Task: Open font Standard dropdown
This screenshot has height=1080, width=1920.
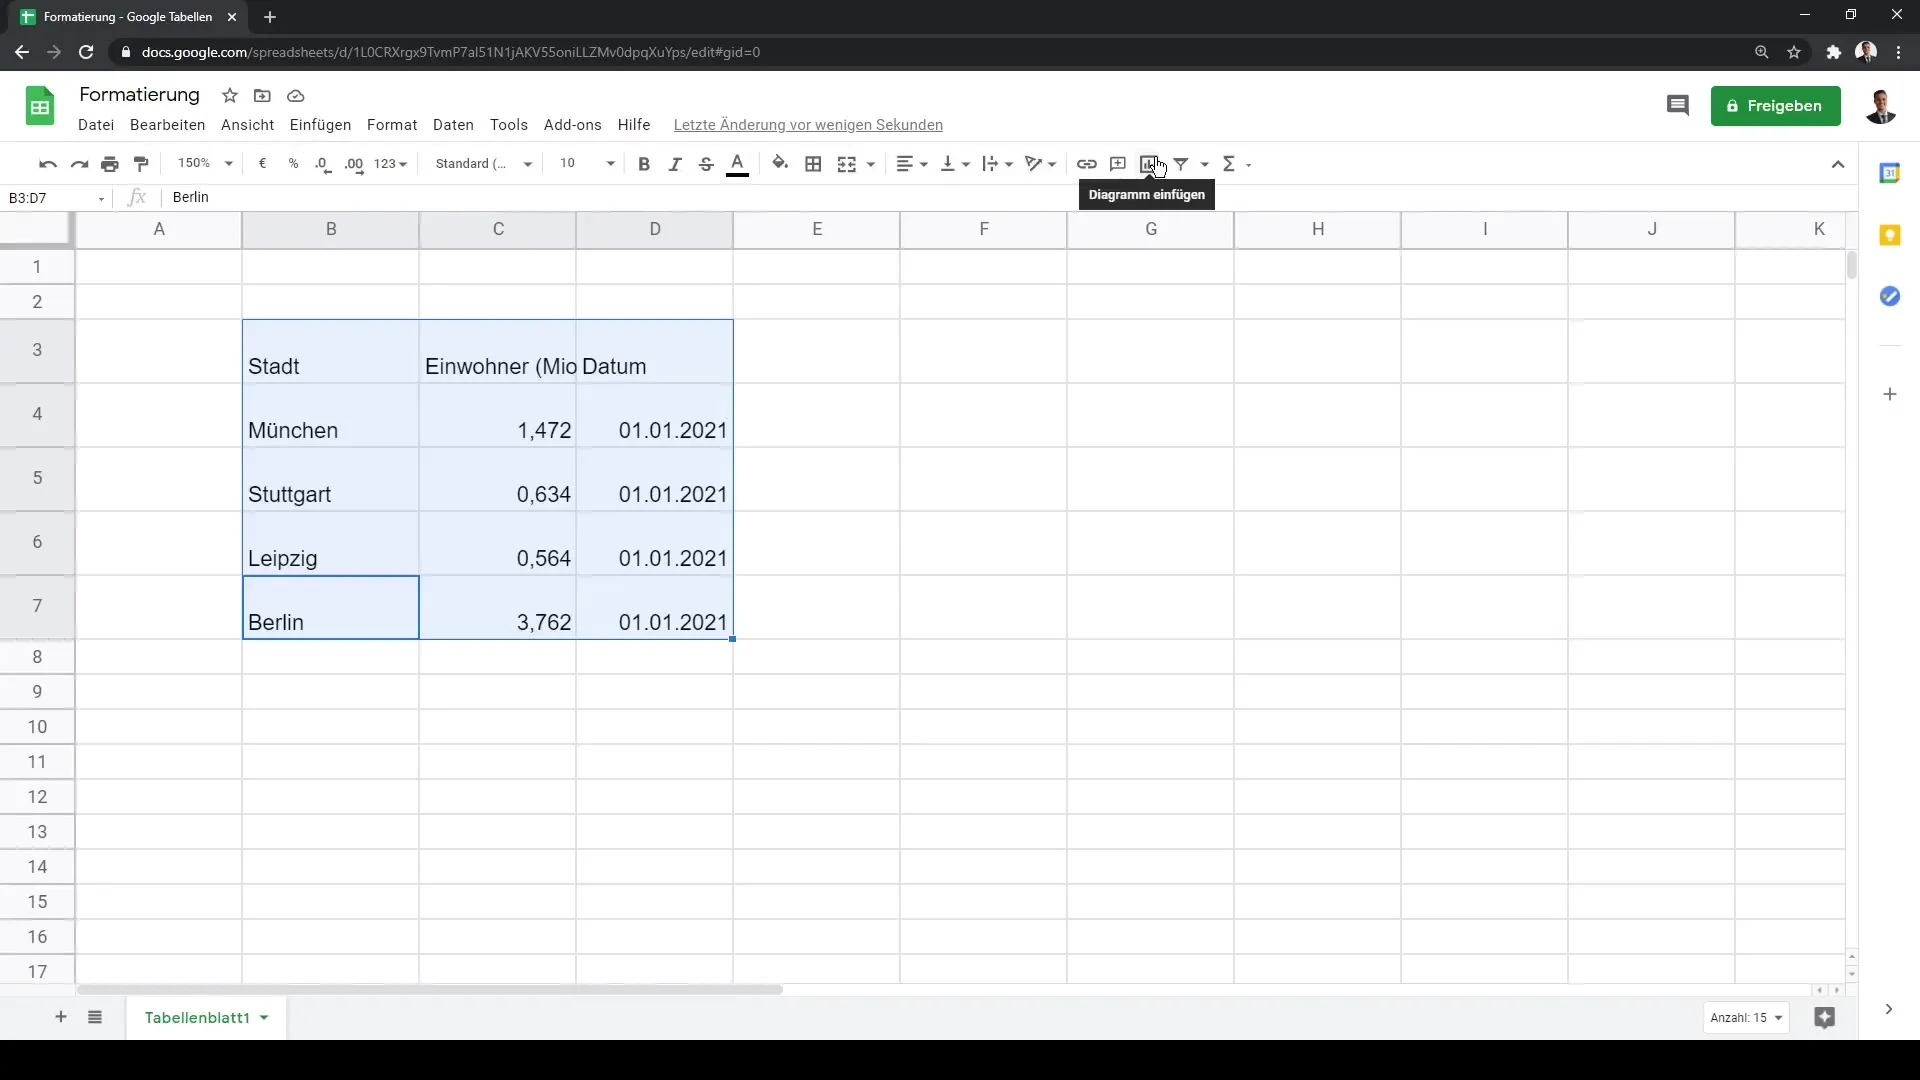Action: coord(484,164)
